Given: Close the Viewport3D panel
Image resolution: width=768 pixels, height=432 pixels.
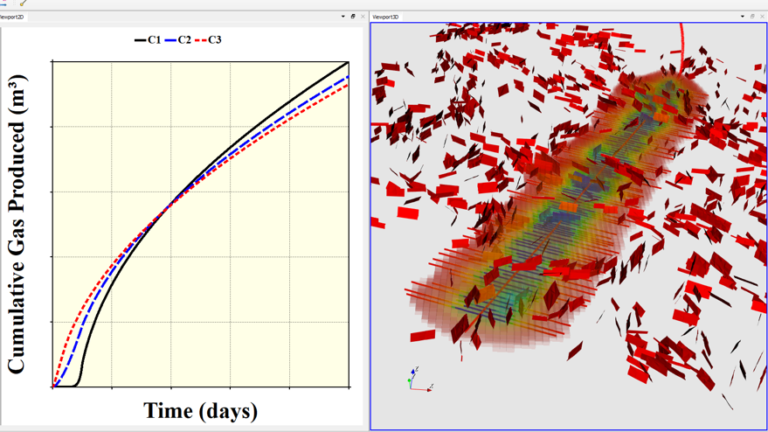Looking at the screenshot, I should (761, 17).
